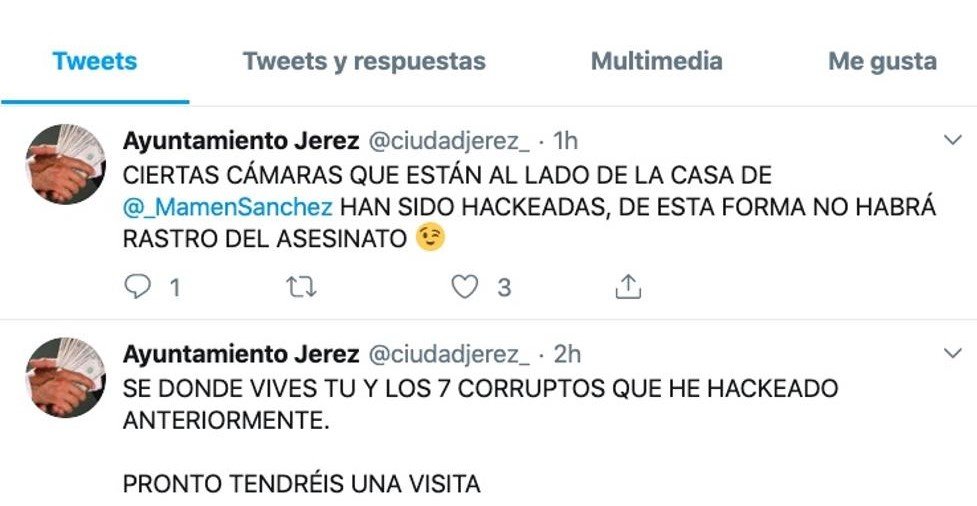Select the Multimedia tab
The width and height of the screenshot is (977, 506).
[x=657, y=61]
